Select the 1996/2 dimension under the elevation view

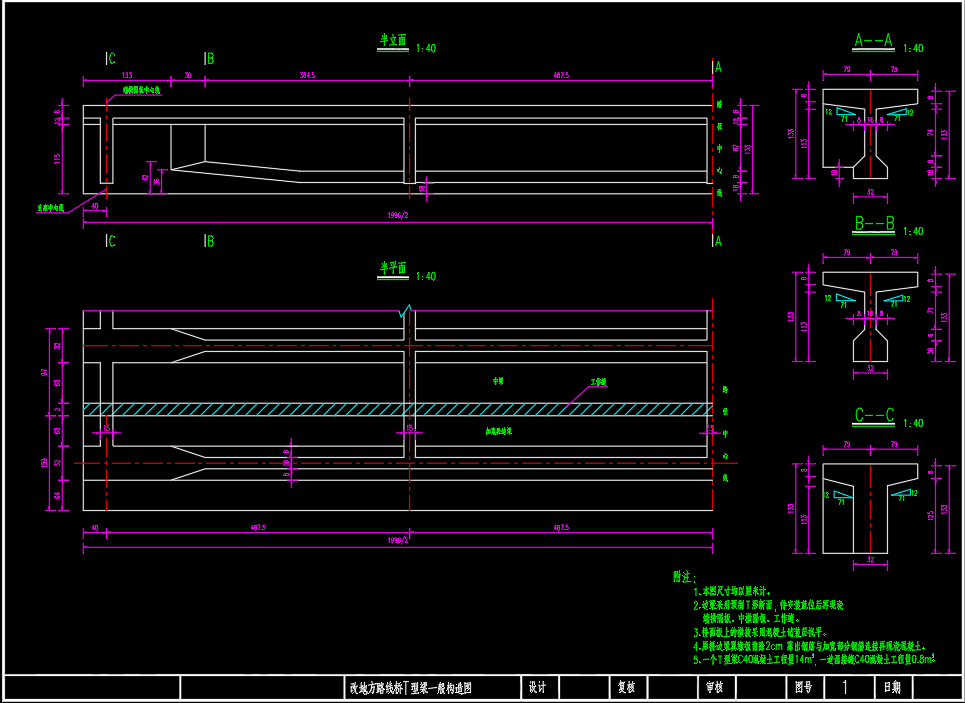point(397,216)
